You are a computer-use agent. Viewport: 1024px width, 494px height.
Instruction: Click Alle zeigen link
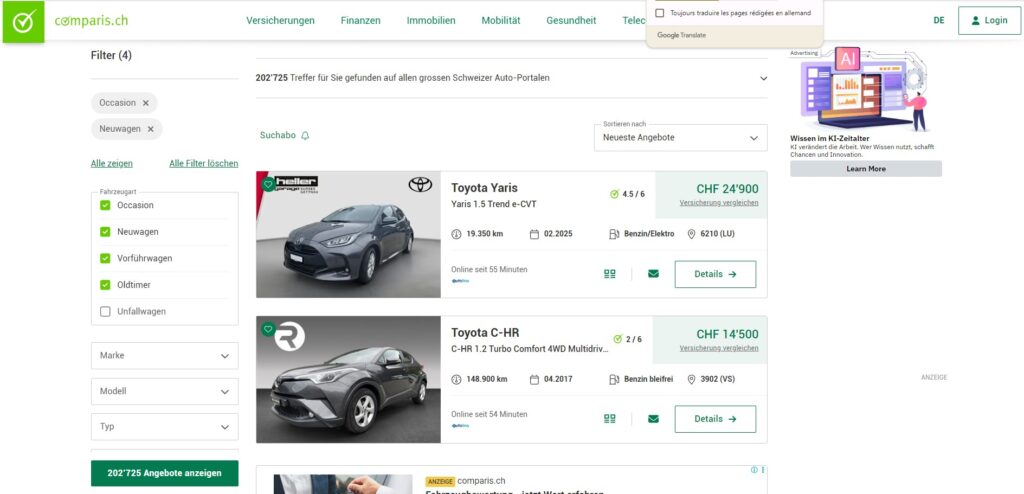(x=112, y=163)
